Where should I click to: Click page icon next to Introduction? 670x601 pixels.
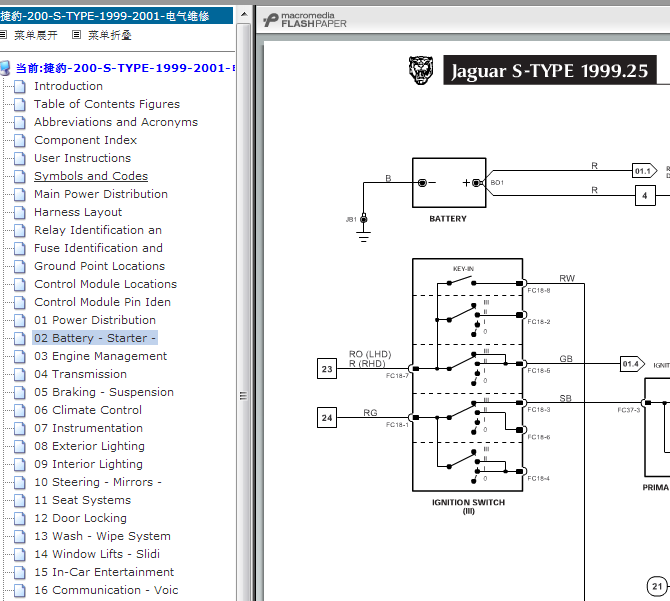(19, 86)
